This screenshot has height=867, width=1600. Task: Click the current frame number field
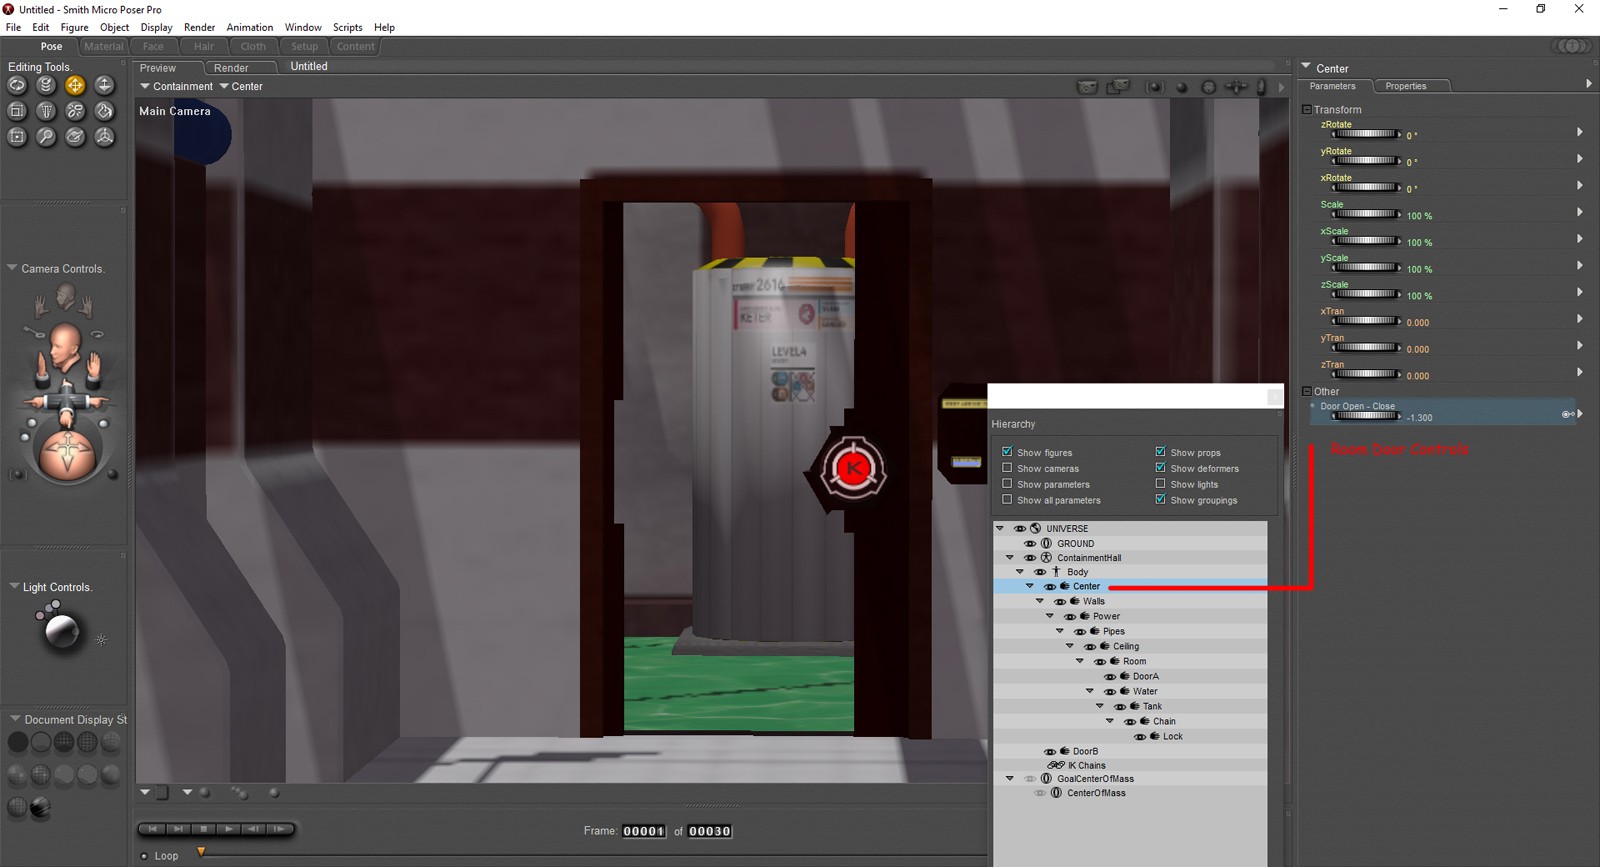[644, 831]
